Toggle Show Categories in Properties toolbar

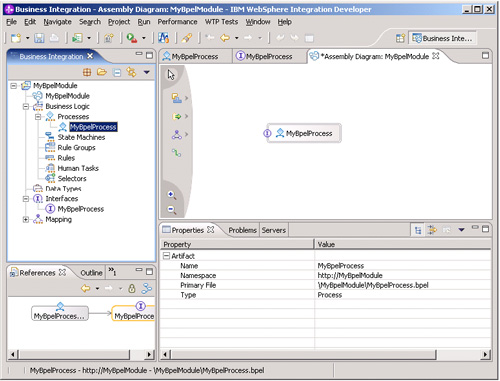point(418,230)
